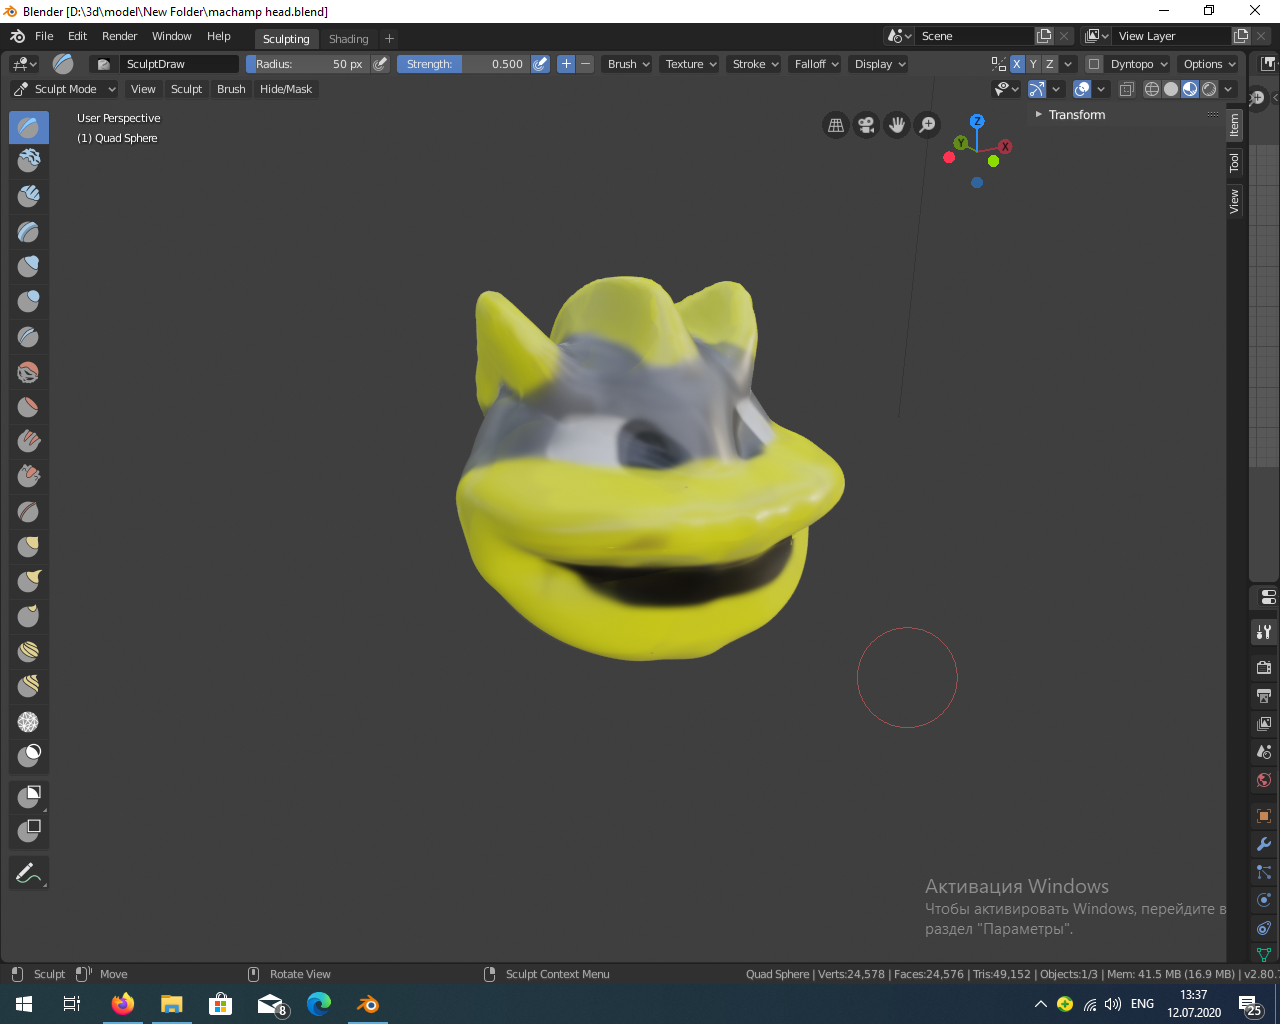
Task: Adjust the brush Radius slider
Action: coord(307,64)
